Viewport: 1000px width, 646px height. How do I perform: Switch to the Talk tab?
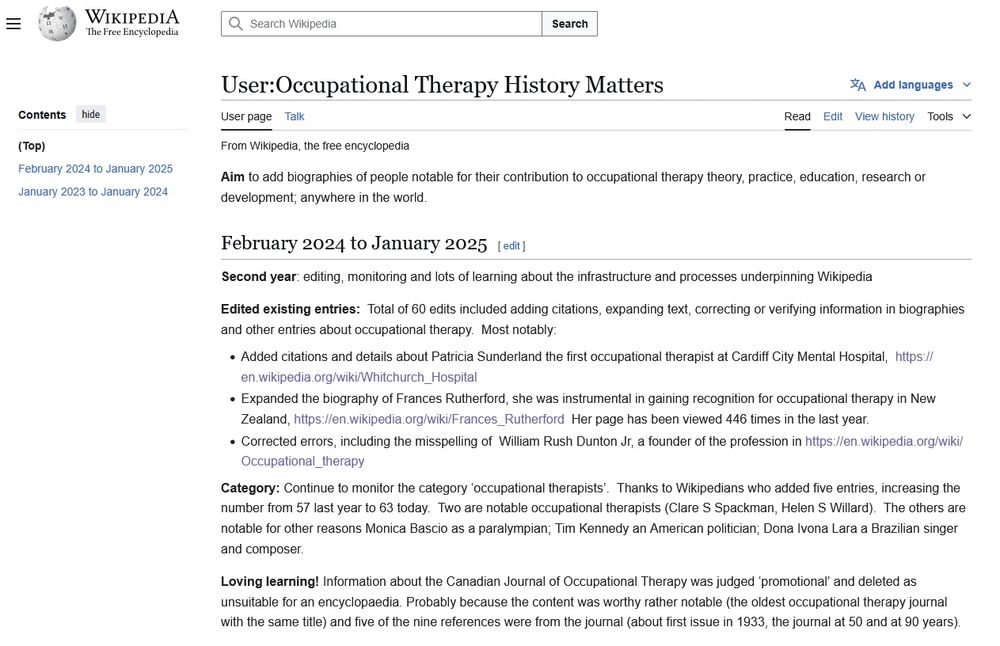[294, 116]
